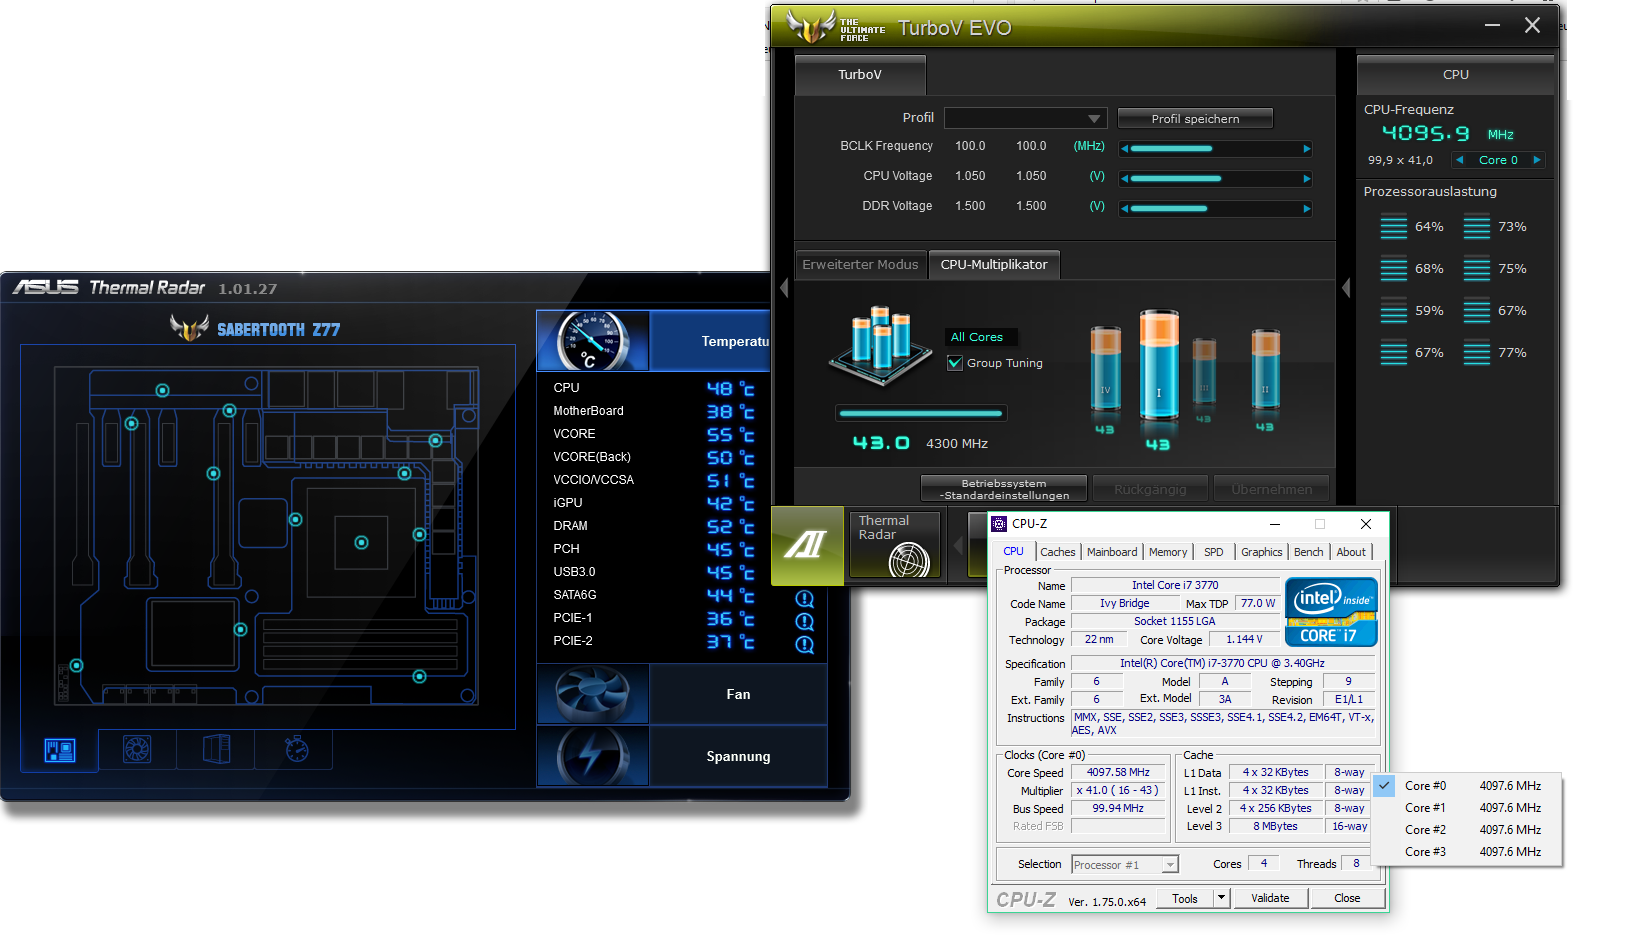This screenshot has width=1632, height=950.
Task: Click the info icon next to PCIE-1
Action: coord(805,622)
